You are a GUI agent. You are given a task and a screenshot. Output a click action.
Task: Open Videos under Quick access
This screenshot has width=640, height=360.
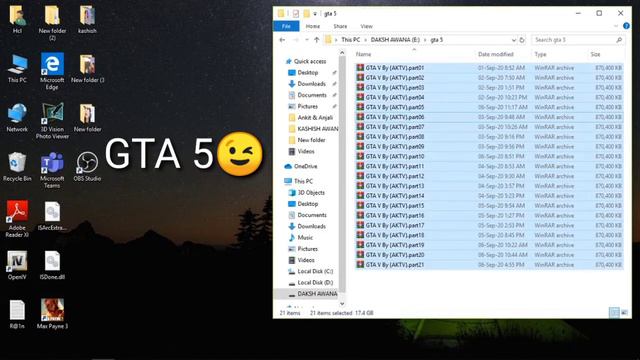coord(306,151)
